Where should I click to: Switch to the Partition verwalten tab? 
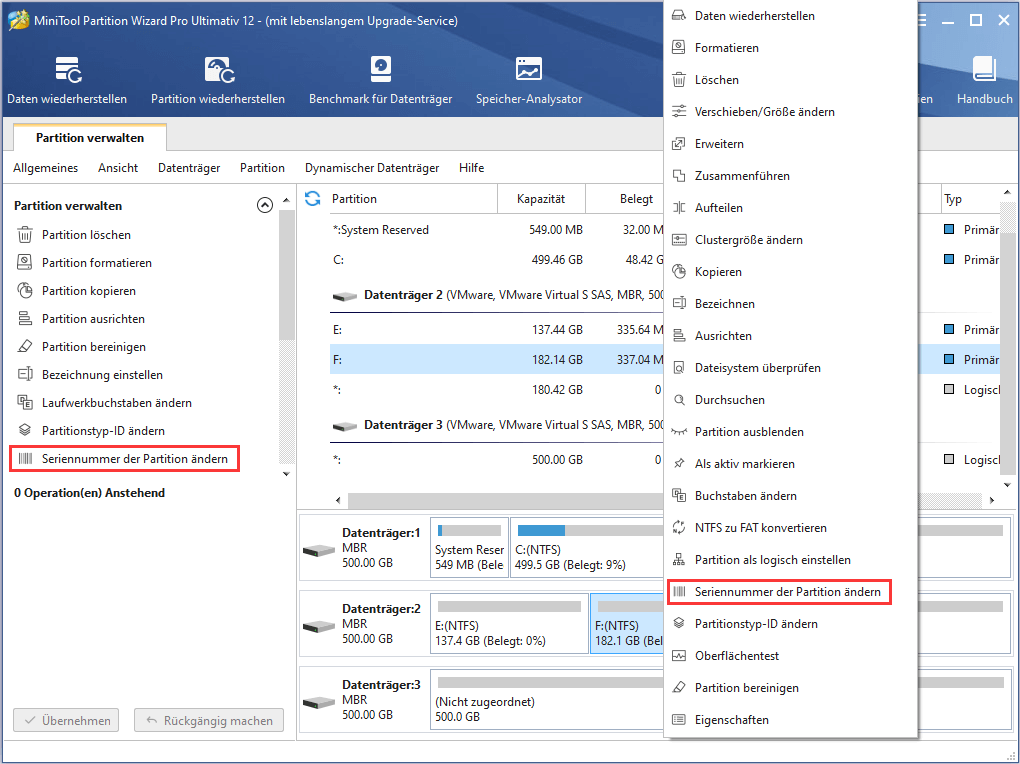(x=90, y=138)
